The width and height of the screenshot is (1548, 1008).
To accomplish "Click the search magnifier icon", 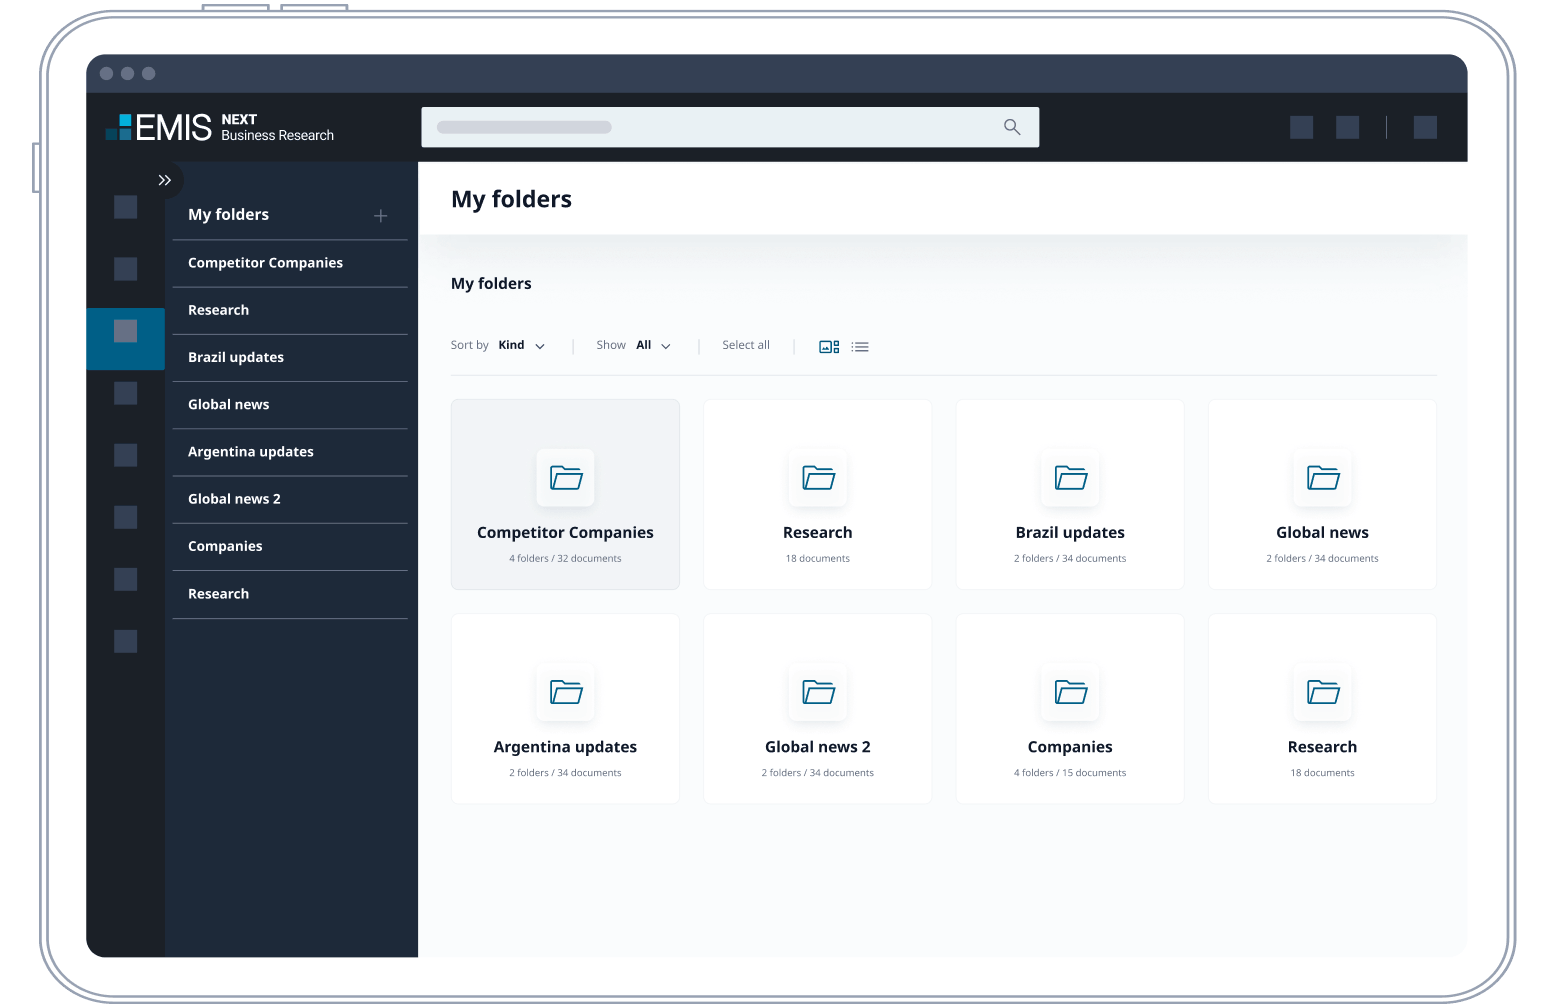I will (1012, 127).
